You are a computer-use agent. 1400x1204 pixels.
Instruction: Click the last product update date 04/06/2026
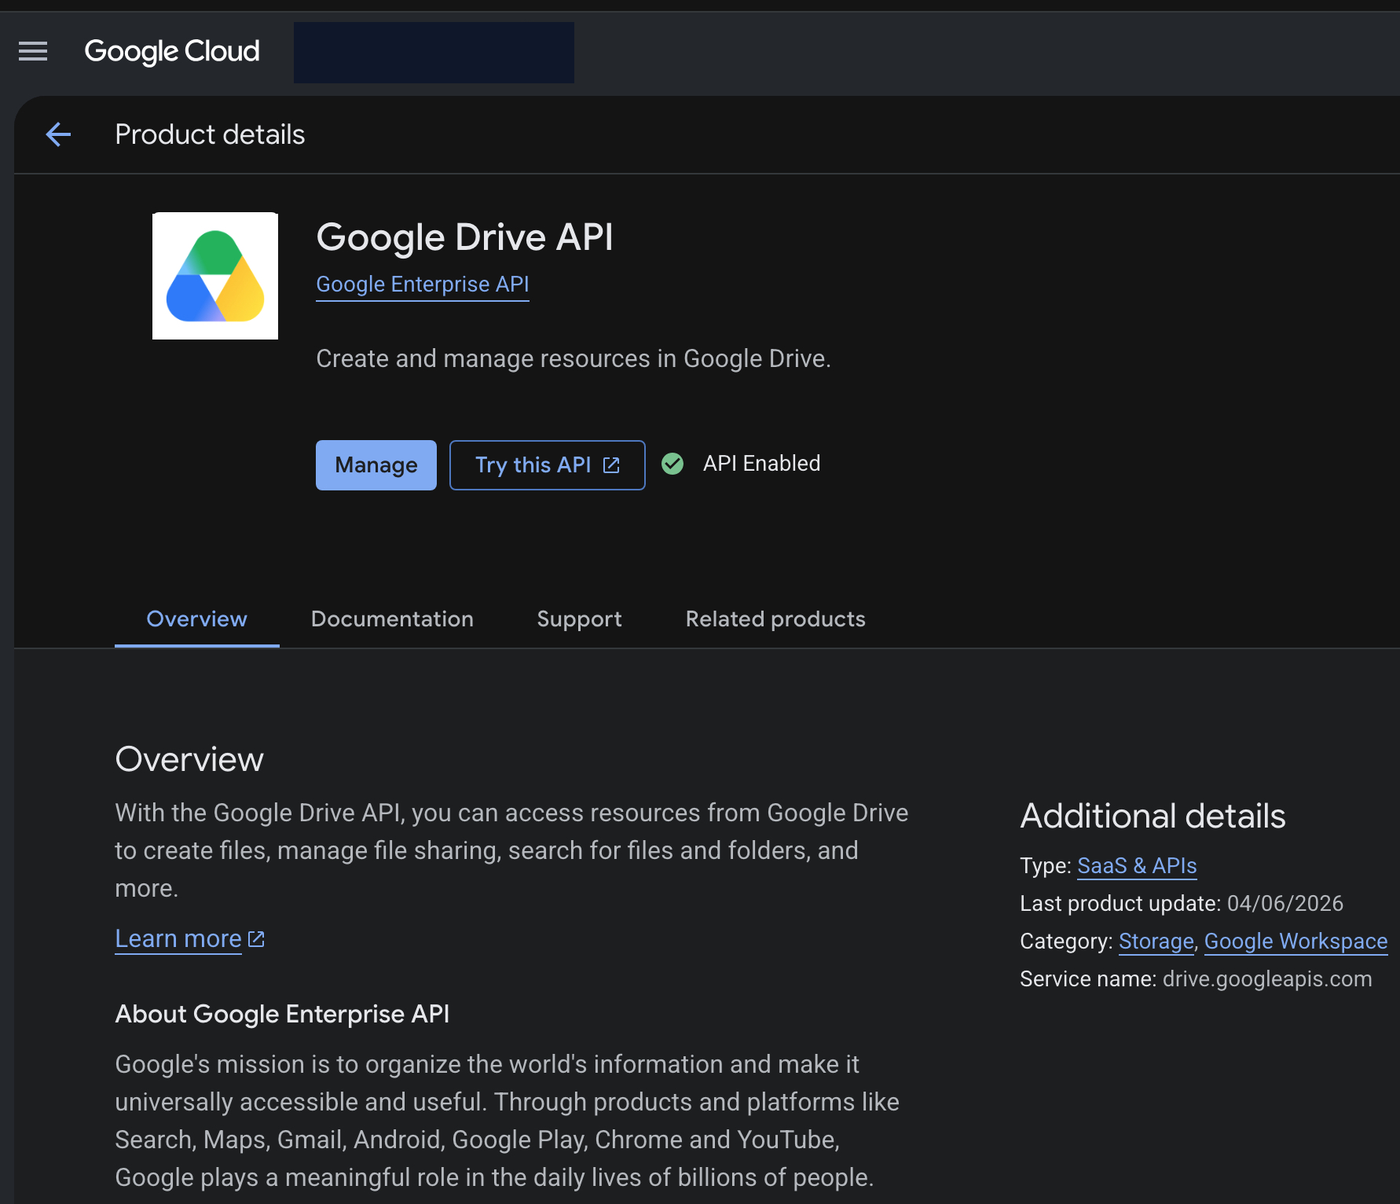pyautogui.click(x=1285, y=904)
